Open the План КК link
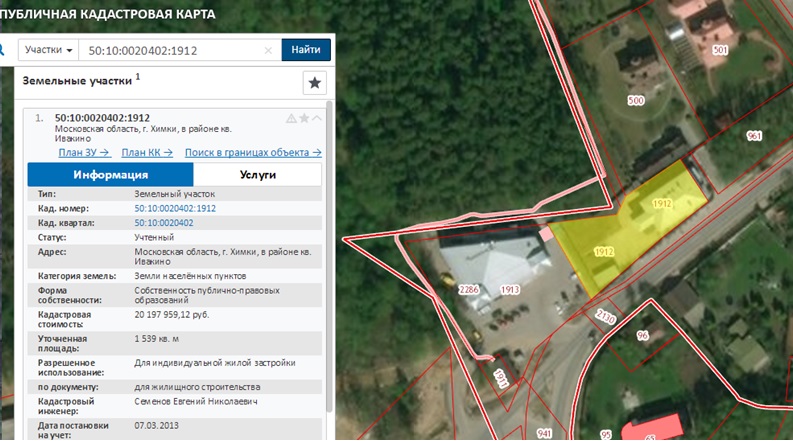Screen dimensions: 793x441 (x=148, y=153)
